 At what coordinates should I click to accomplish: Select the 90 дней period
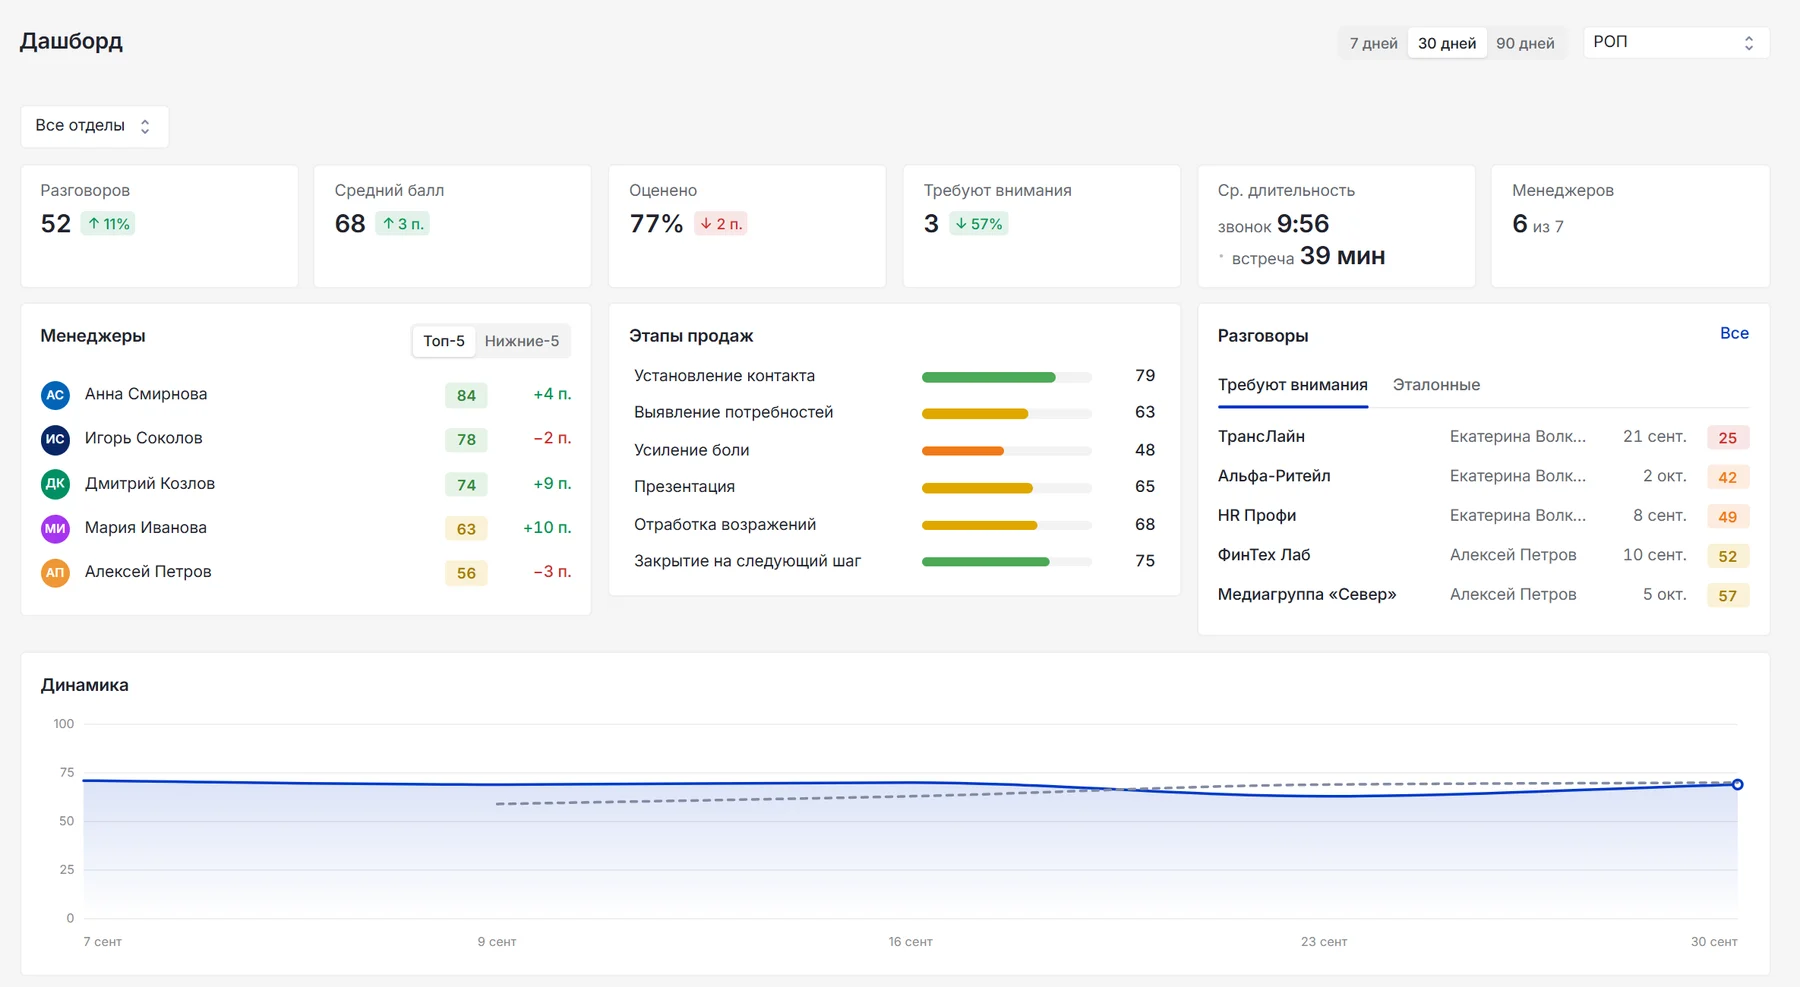1525,43
